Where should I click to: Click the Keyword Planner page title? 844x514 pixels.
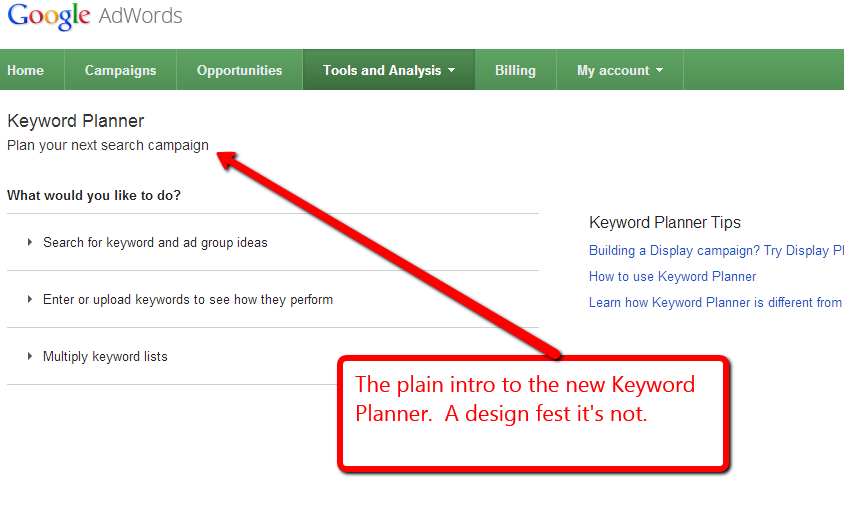pyautogui.click(x=75, y=121)
